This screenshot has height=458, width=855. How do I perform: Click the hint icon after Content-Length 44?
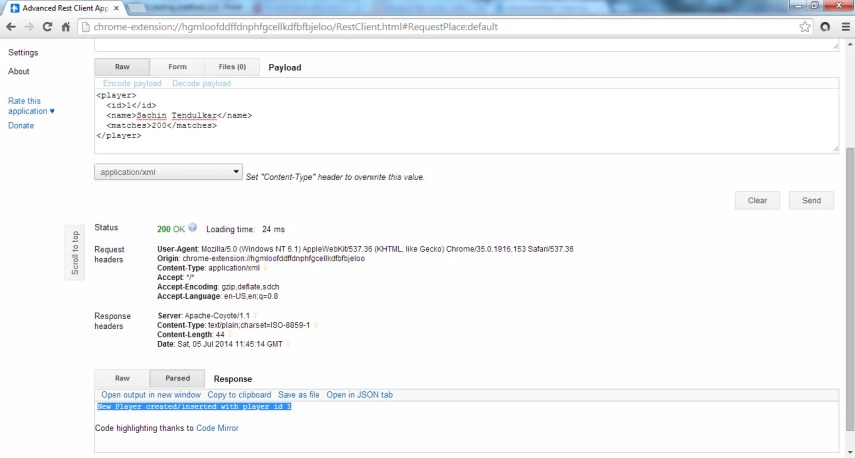(230, 334)
